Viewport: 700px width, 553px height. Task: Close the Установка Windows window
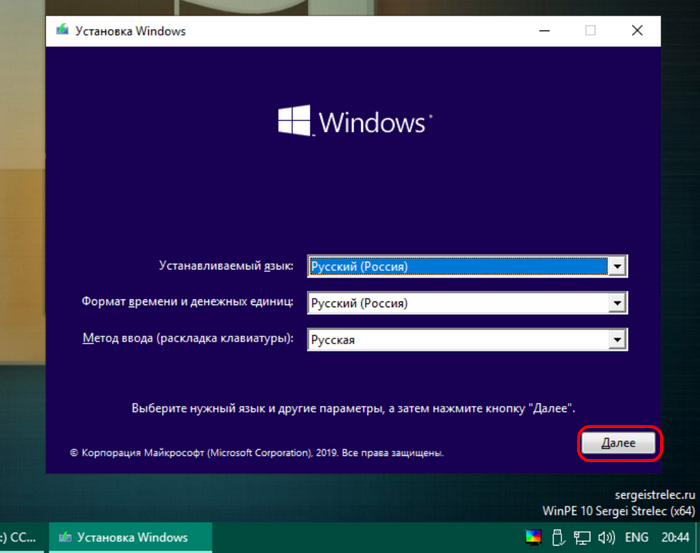coord(637,30)
